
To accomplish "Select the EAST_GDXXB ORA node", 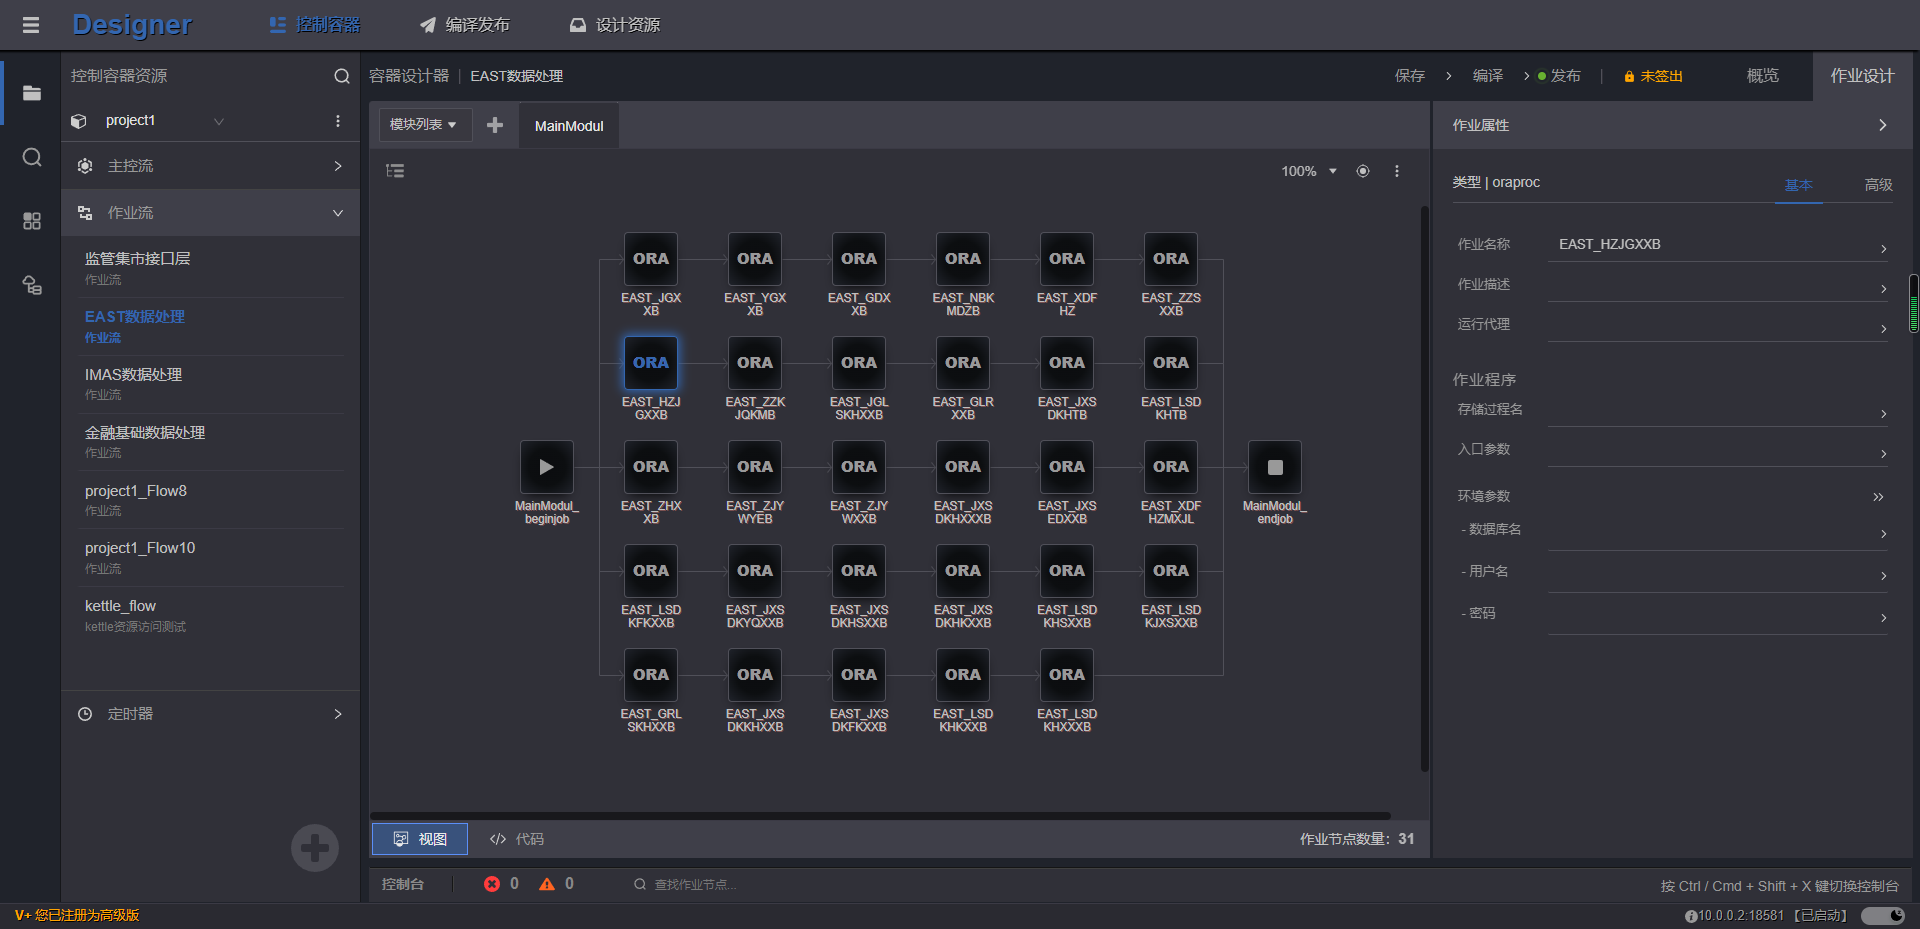I will [859, 259].
